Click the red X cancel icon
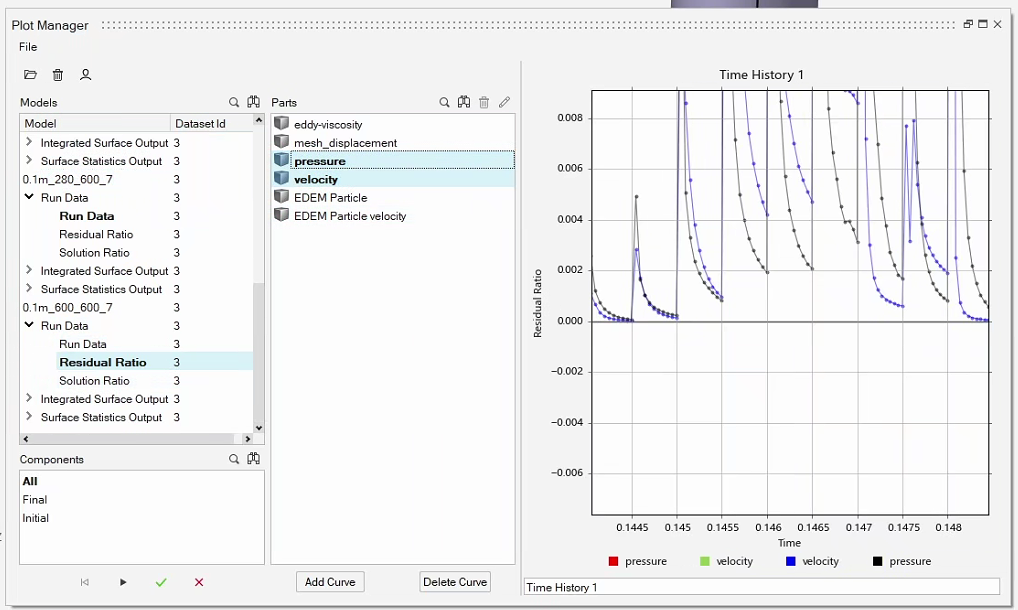This screenshot has width=1018, height=610. pos(199,582)
